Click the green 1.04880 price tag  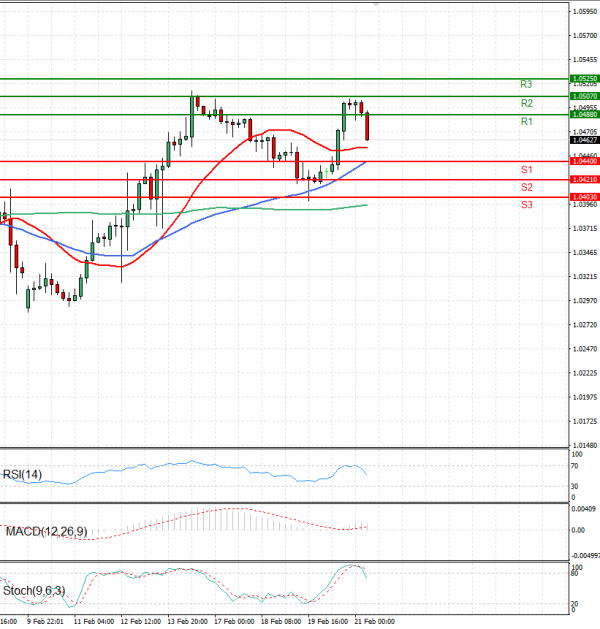(x=584, y=115)
